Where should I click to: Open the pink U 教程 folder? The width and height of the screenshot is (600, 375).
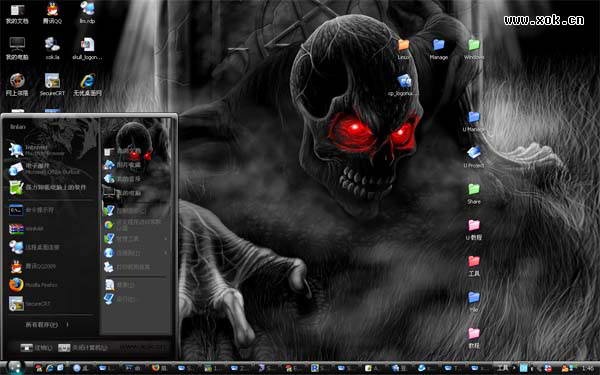[x=474, y=229]
